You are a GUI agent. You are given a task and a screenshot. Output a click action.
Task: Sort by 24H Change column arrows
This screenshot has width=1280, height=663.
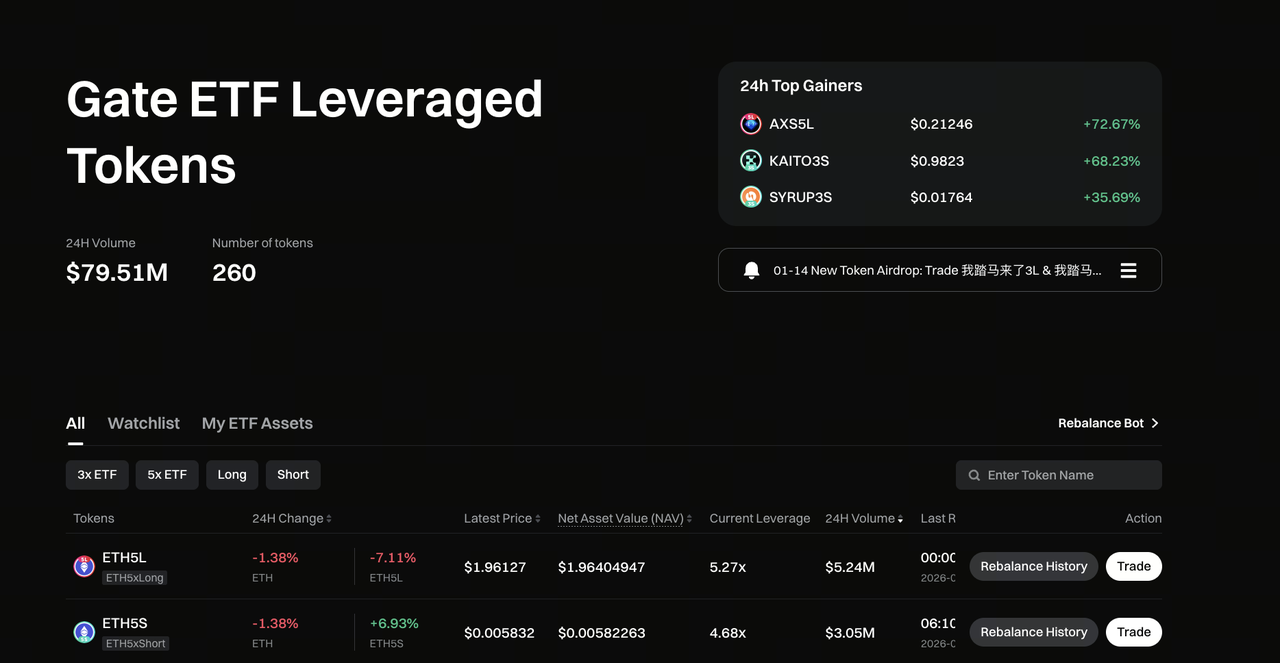pyautogui.click(x=329, y=519)
